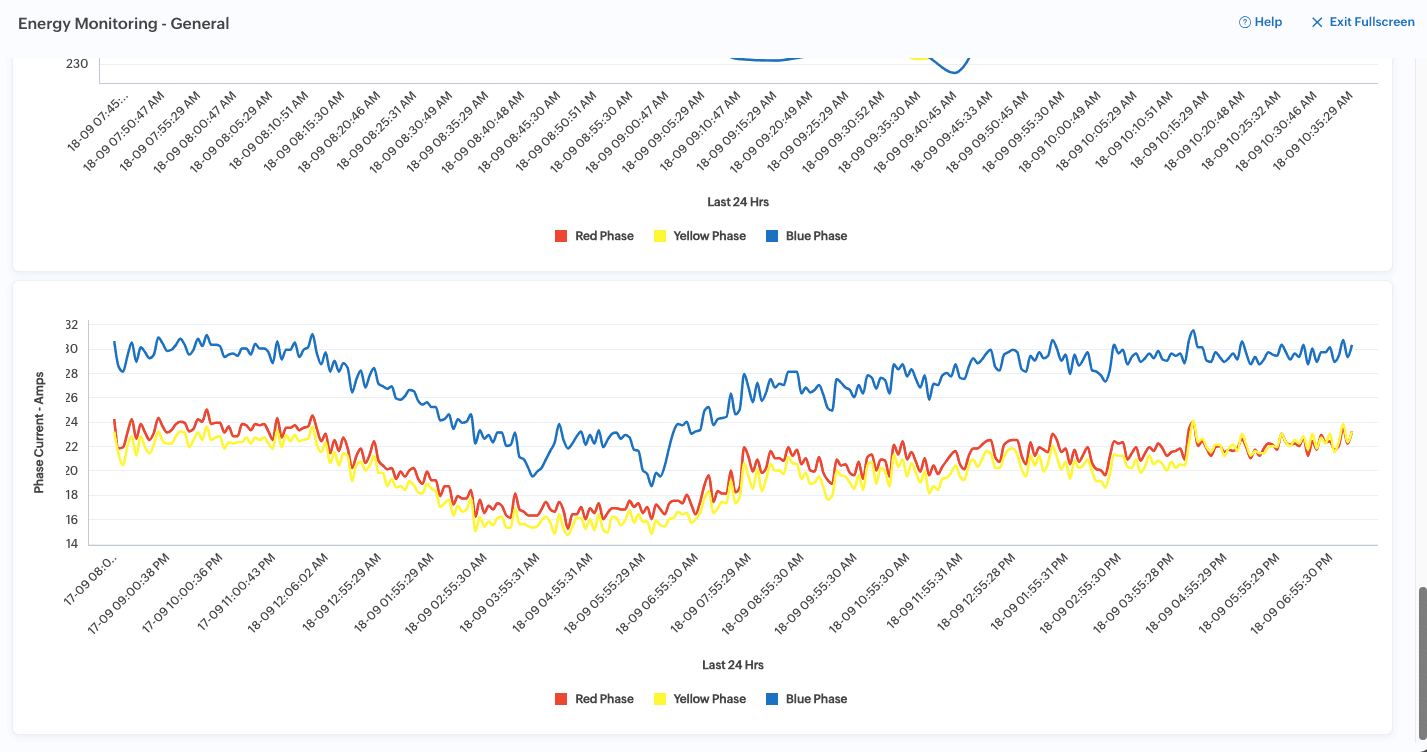Image resolution: width=1427 pixels, height=752 pixels.
Task: Hide Yellow Phase series via Phase Current legend label
Action: [709, 699]
